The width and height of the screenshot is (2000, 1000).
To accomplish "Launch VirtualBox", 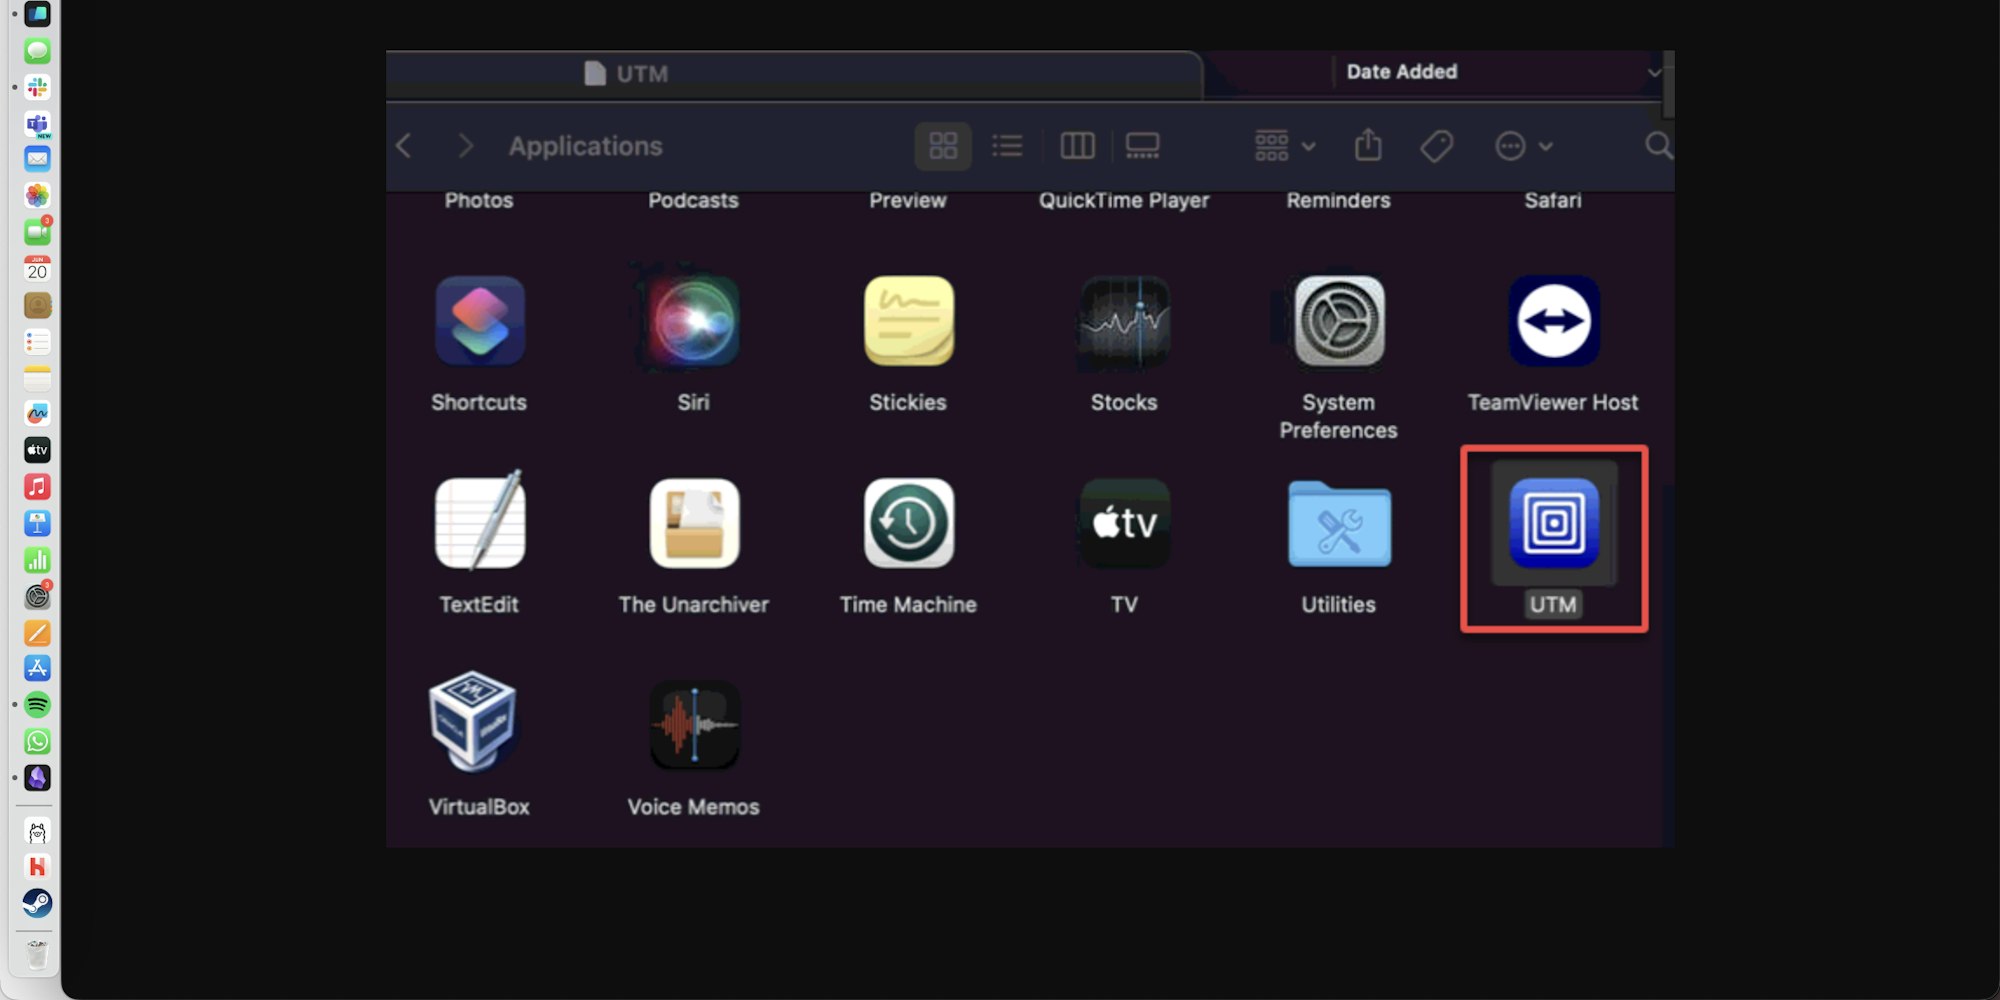I will pos(478,725).
